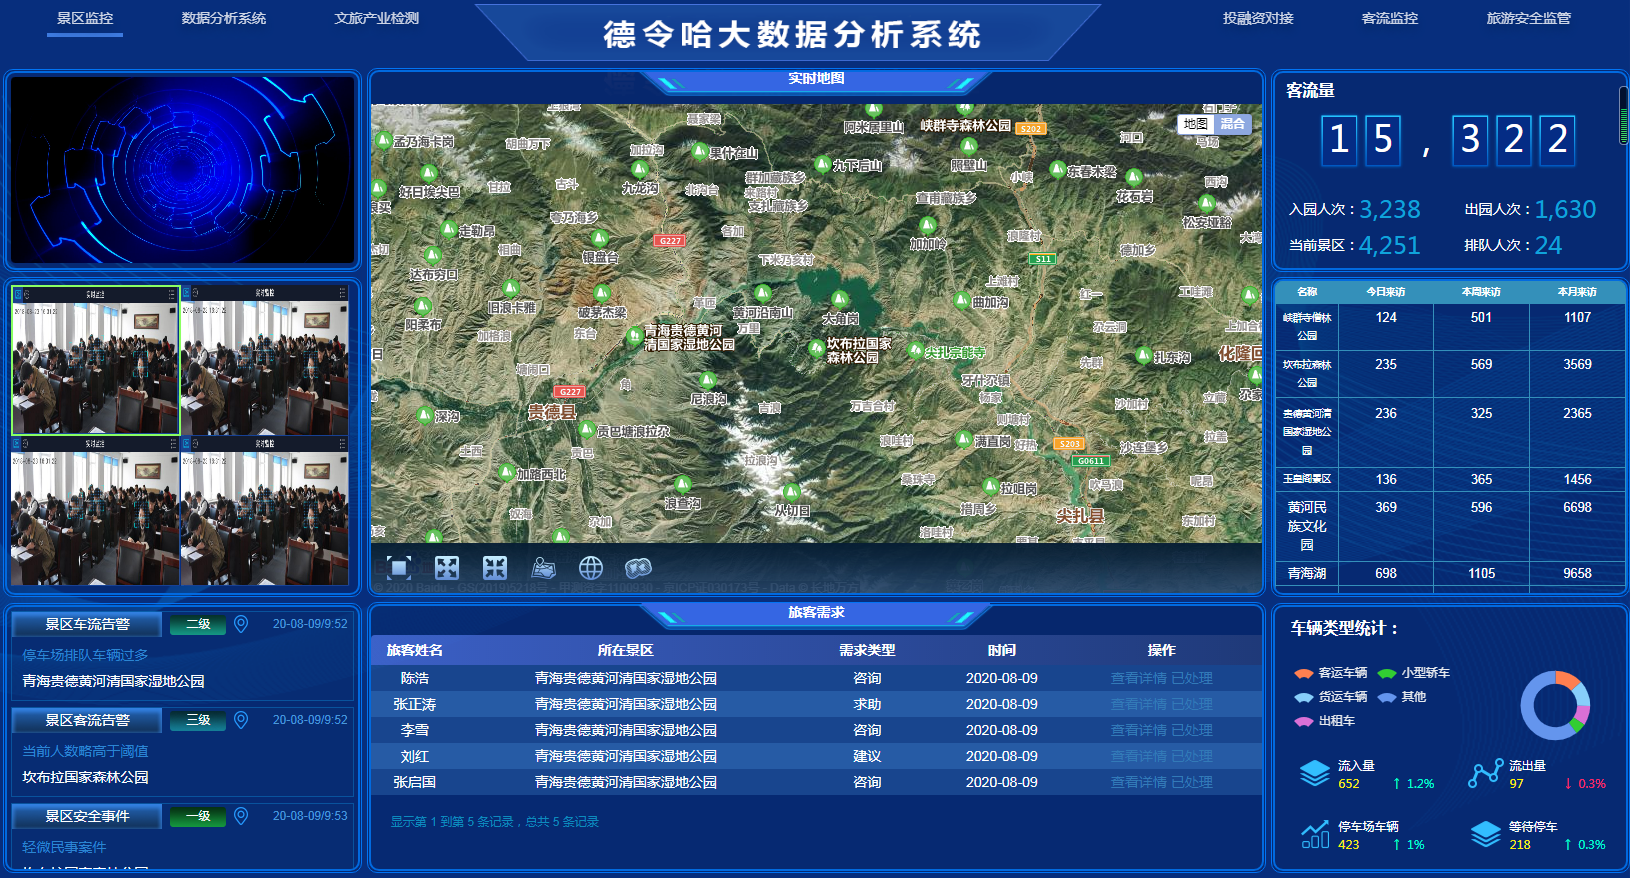Click the 本月来访 column header
The height and width of the screenshot is (878, 1630).
tap(1577, 292)
